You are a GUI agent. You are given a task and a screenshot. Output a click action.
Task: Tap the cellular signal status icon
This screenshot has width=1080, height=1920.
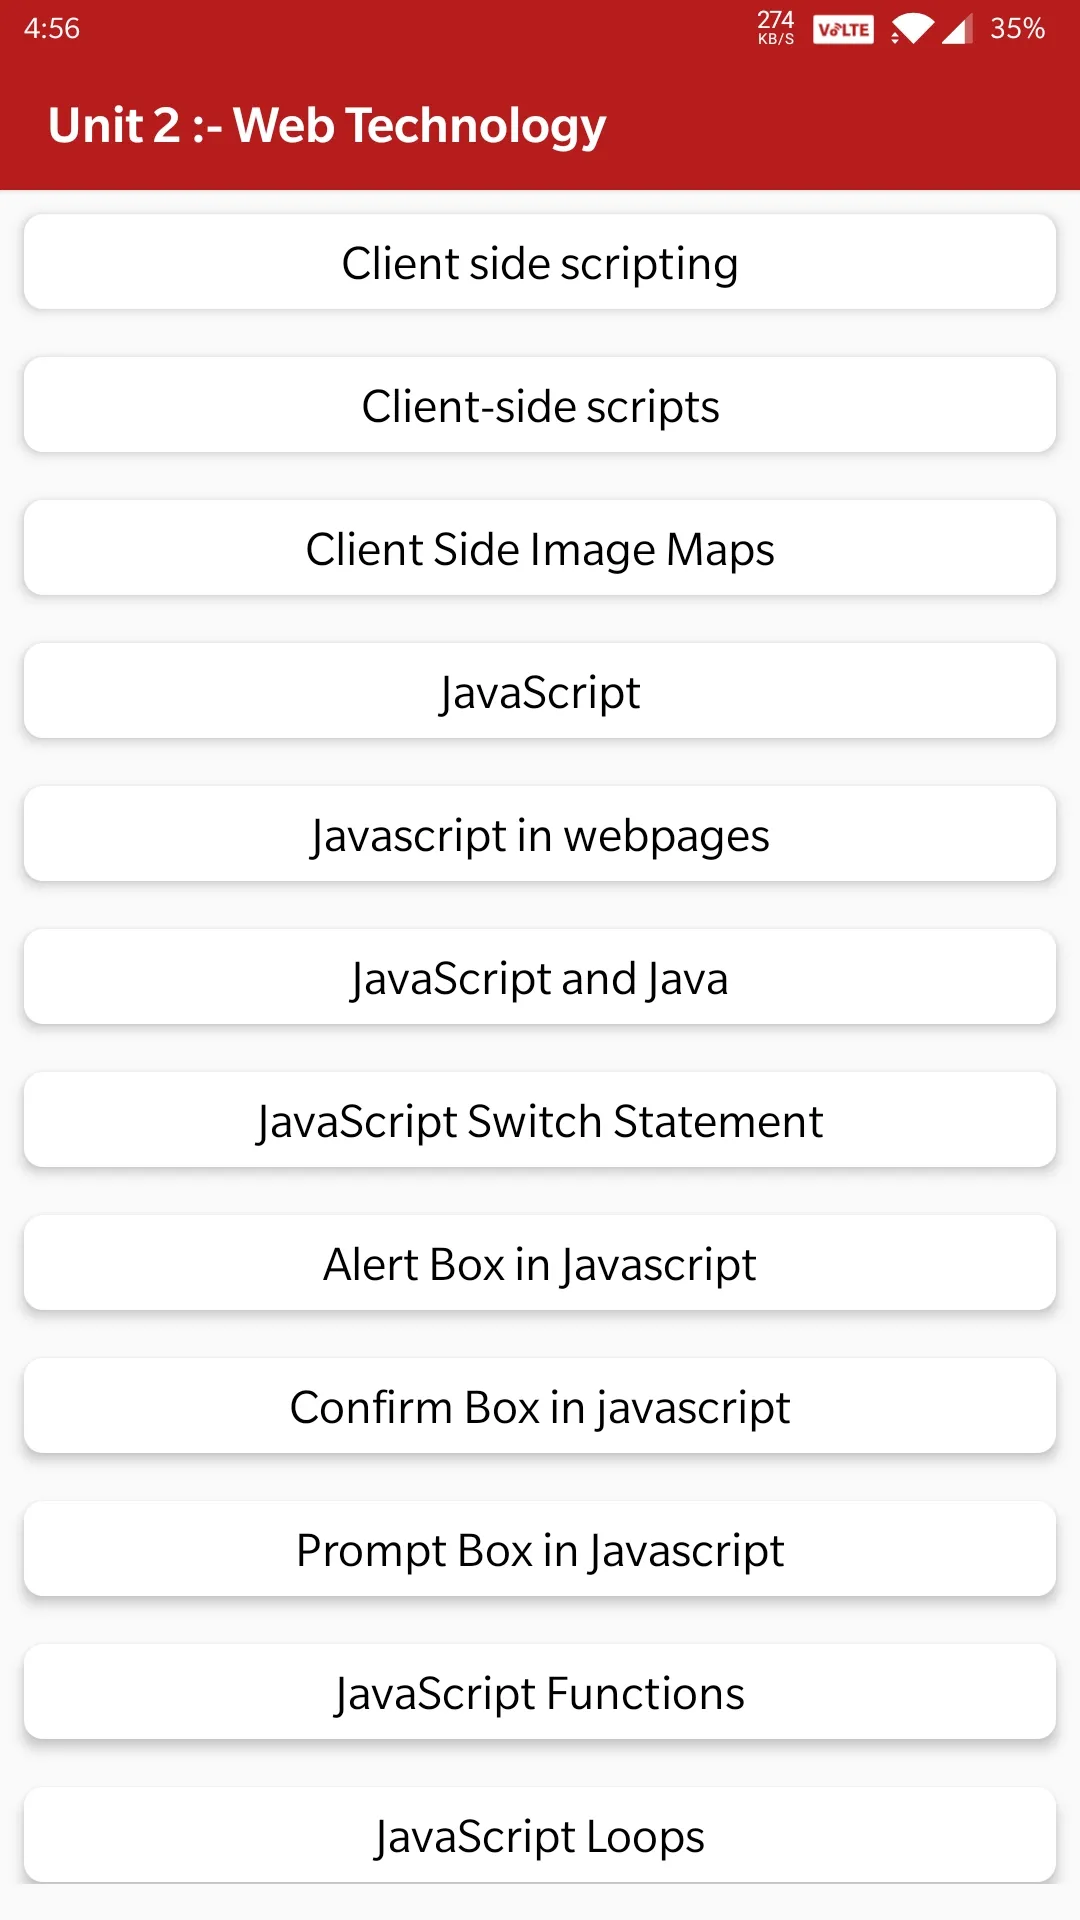click(957, 29)
